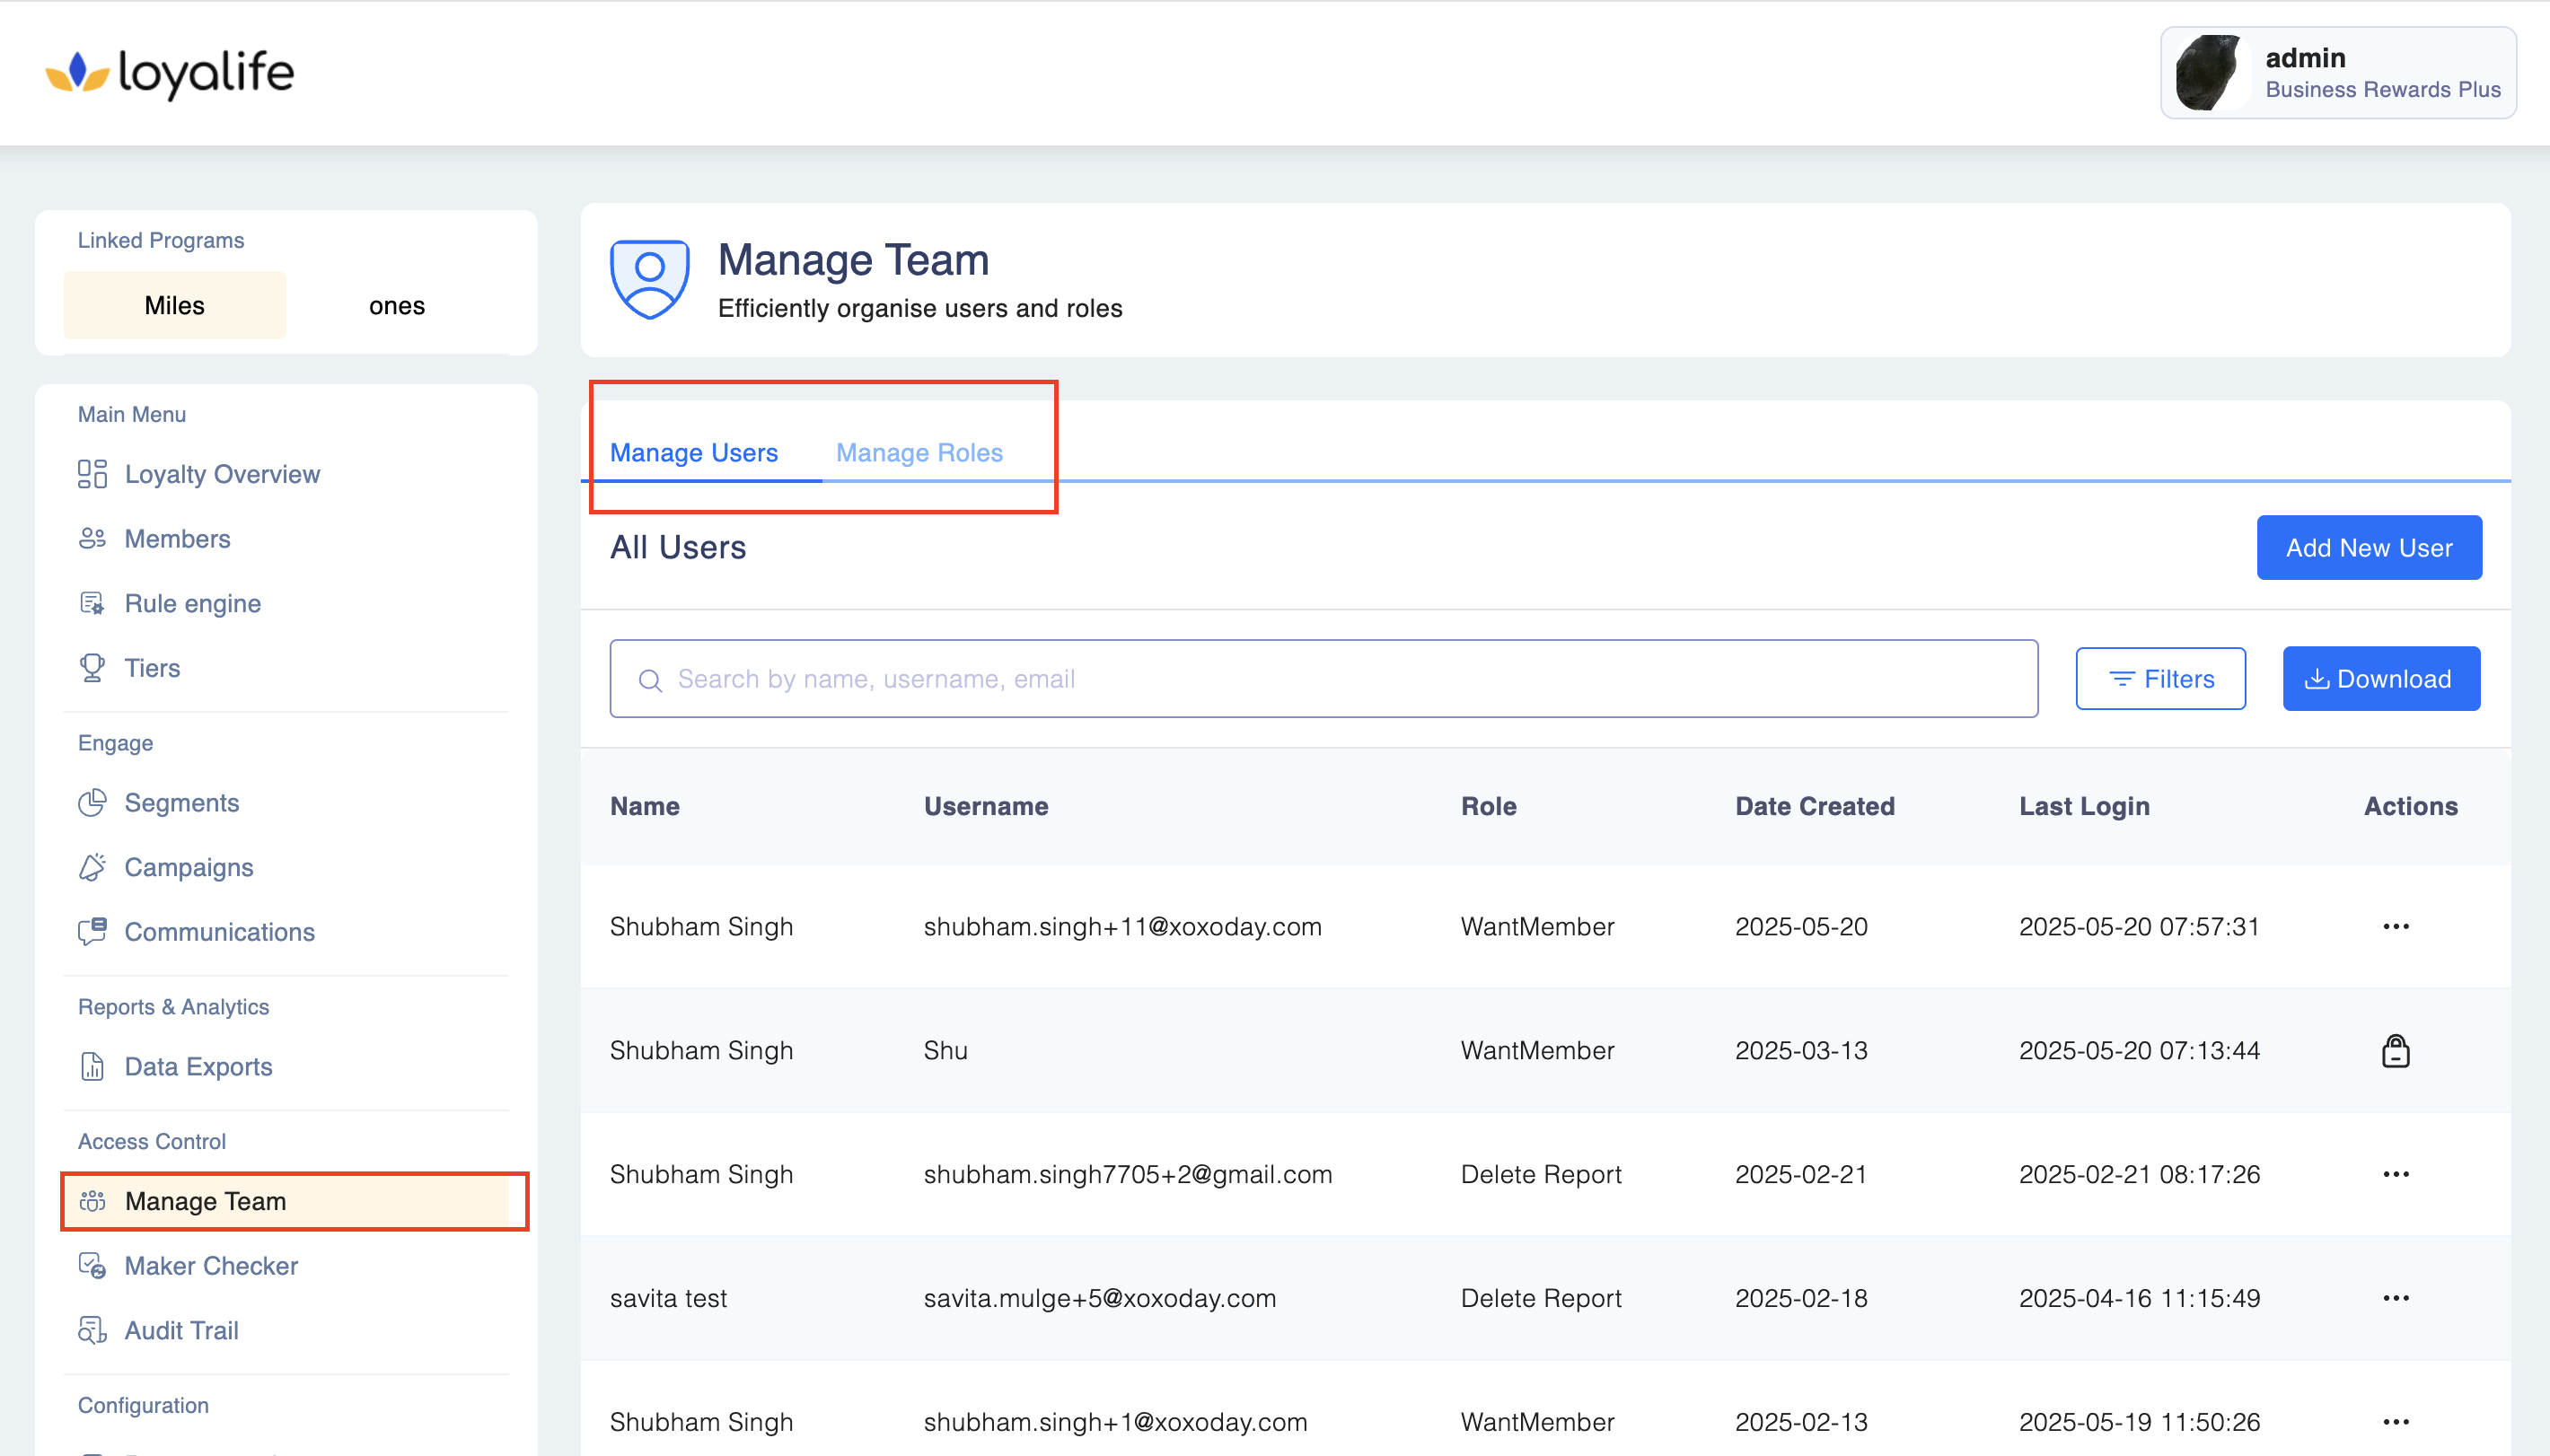2550x1456 pixels.
Task: Click the Communications chat icon
Action: (x=92, y=932)
